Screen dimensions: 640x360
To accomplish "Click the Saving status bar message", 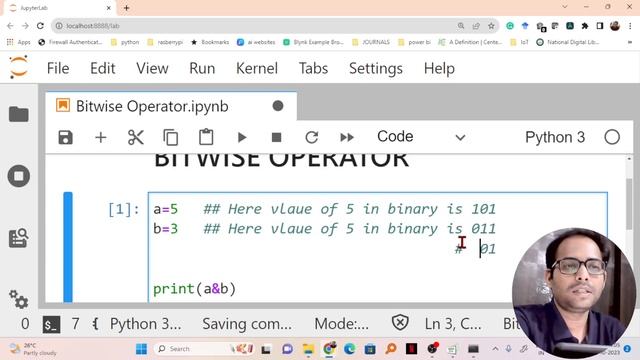I will [247, 324].
